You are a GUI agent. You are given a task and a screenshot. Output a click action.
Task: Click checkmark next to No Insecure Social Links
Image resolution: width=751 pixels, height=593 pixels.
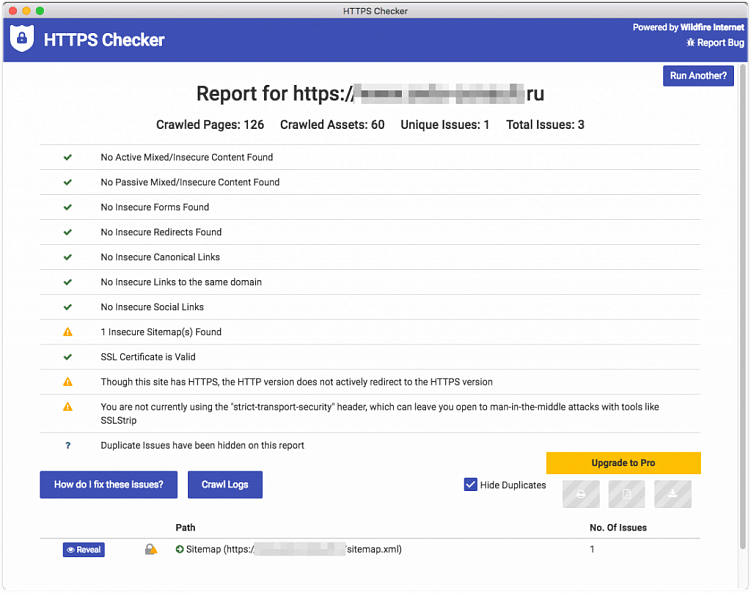point(68,307)
